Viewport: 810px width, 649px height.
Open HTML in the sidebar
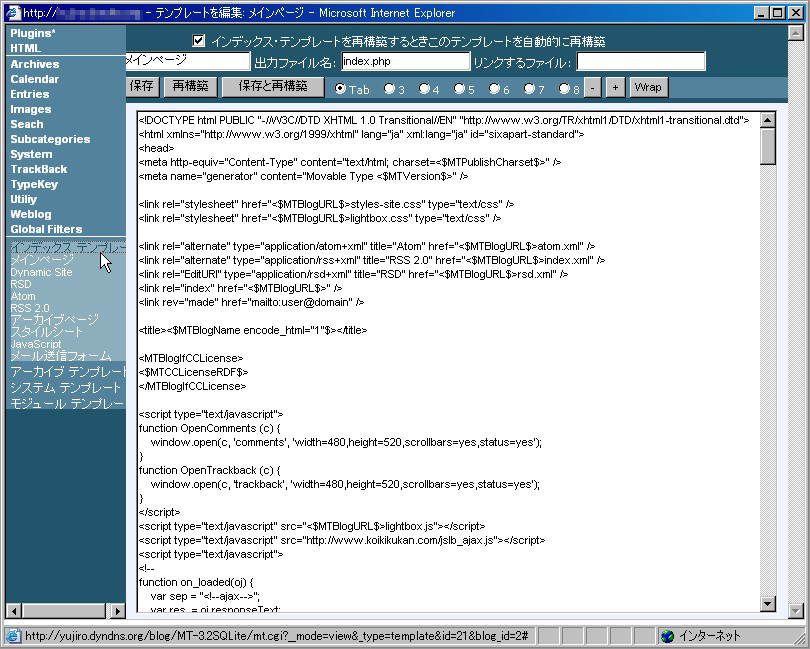point(25,48)
